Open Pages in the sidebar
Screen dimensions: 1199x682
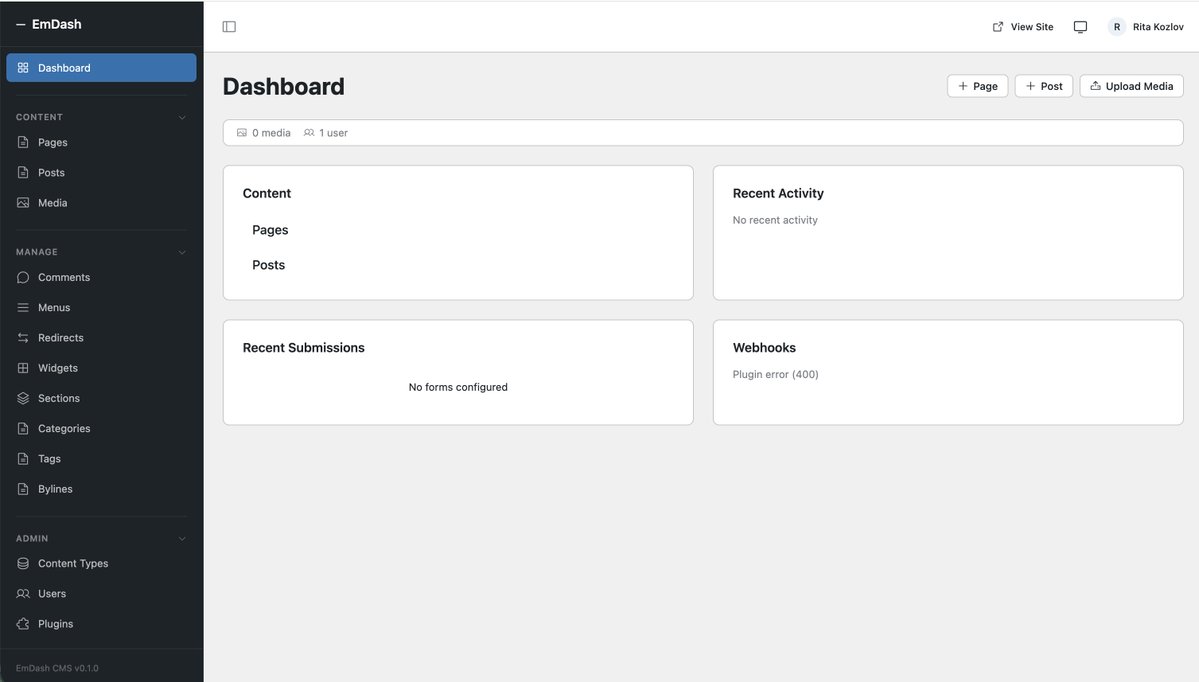(x=101, y=142)
